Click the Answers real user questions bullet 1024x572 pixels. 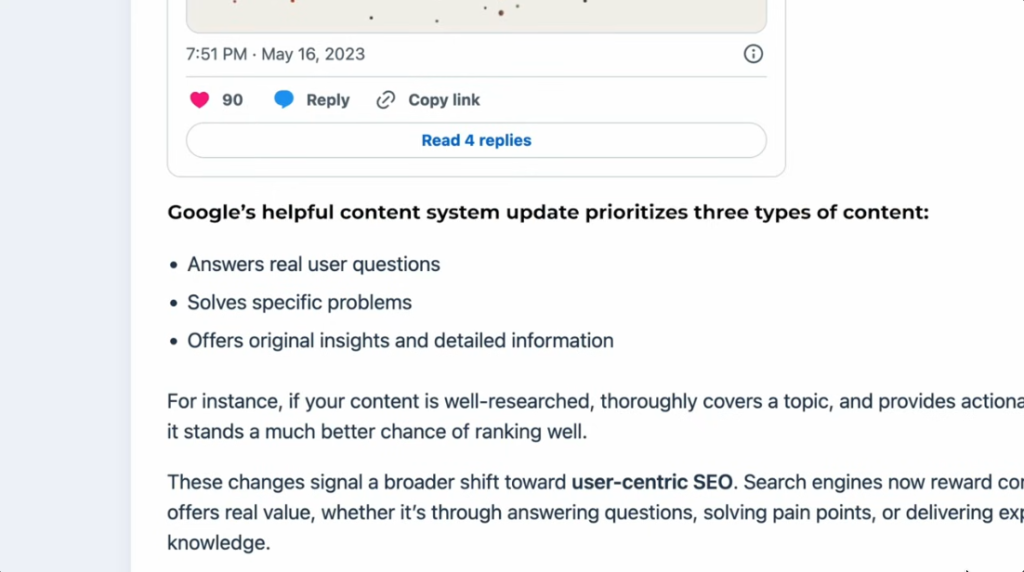314,265
